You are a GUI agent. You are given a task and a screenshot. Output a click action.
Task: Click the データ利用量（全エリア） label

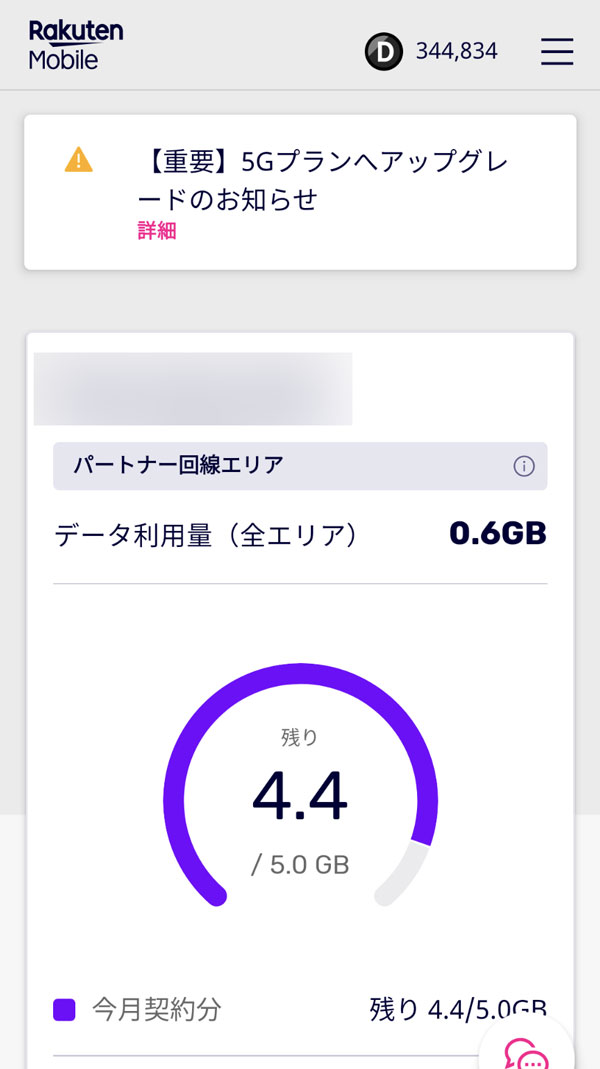pyautogui.click(x=206, y=535)
